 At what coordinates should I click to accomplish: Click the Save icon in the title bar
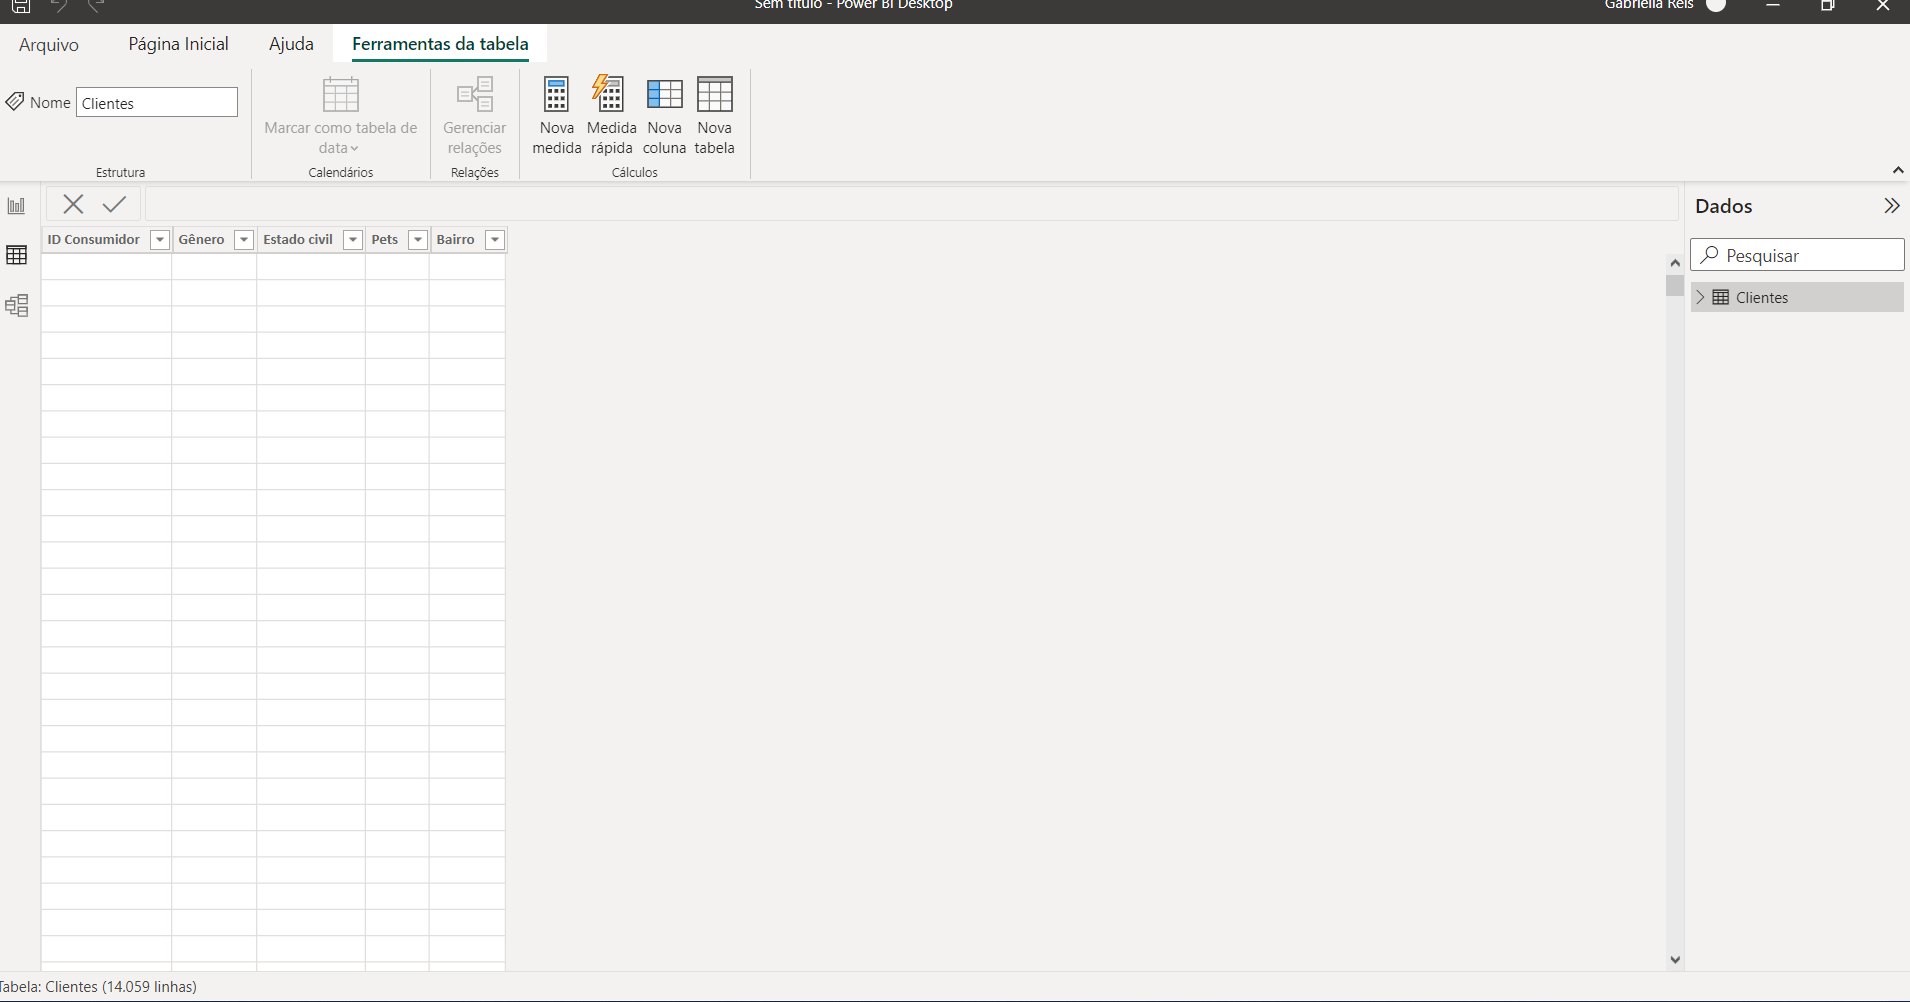tap(20, 5)
